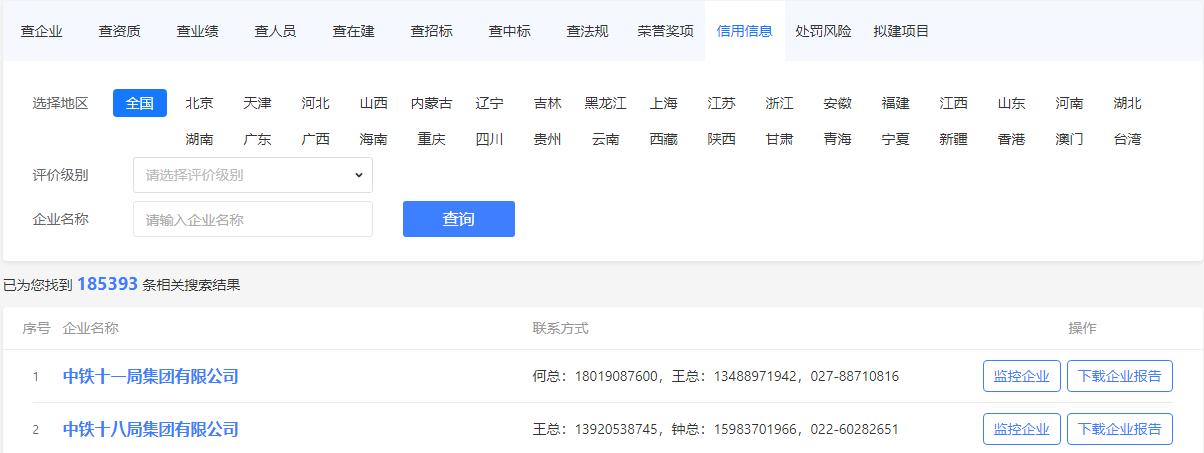
Task: Select the 全国 region filter
Action: point(140,103)
